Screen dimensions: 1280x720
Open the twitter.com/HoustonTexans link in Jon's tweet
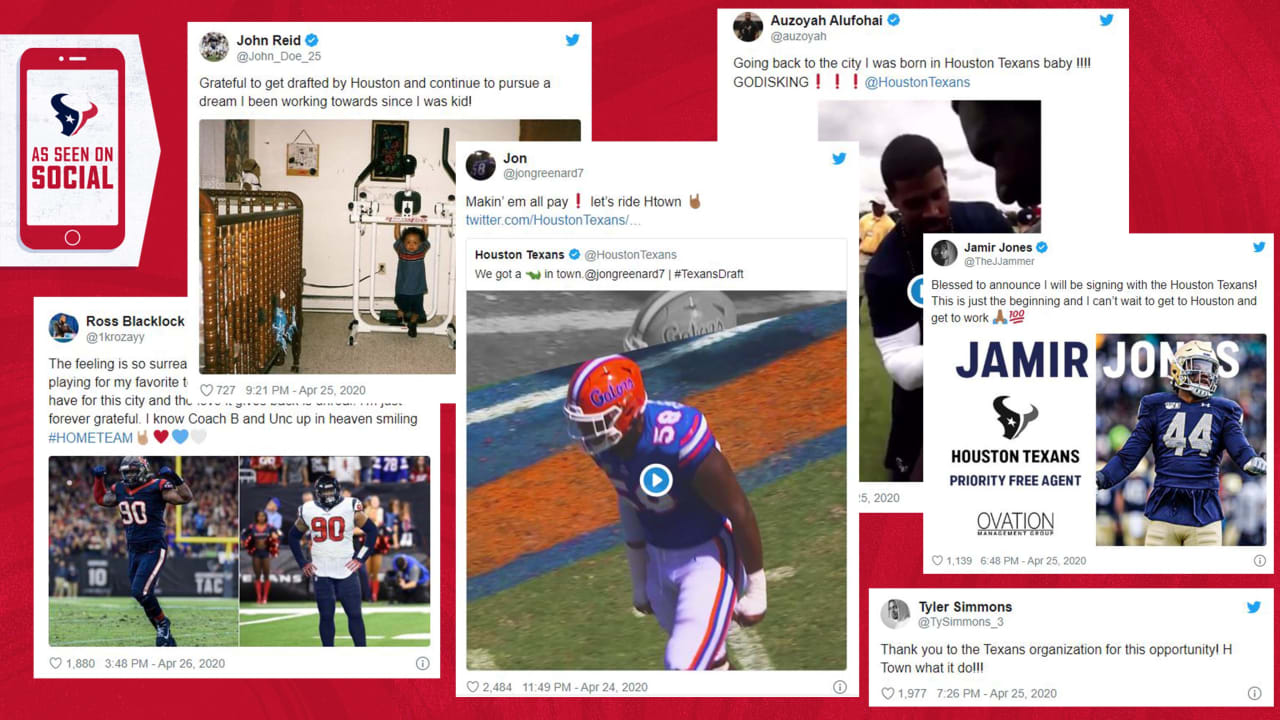(x=553, y=219)
